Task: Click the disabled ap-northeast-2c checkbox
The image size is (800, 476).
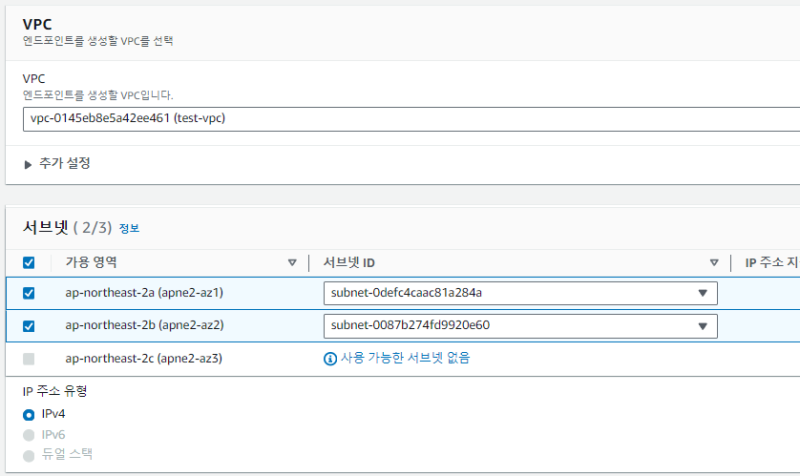Action: click(x=29, y=358)
